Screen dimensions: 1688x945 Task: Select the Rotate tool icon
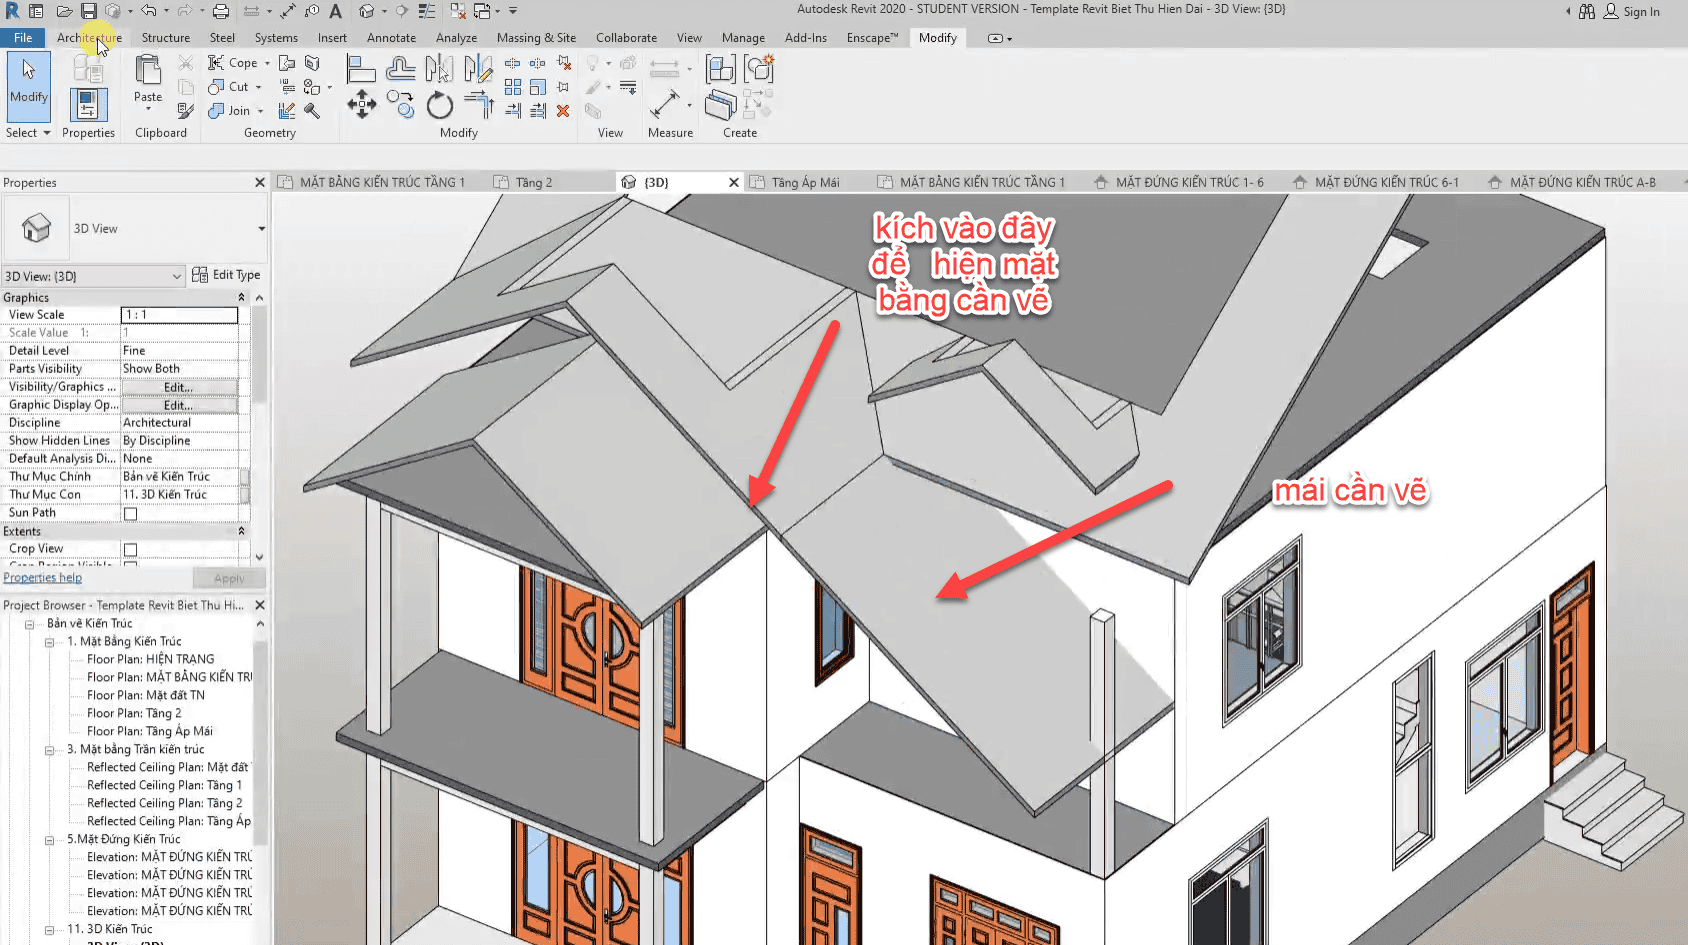click(440, 104)
